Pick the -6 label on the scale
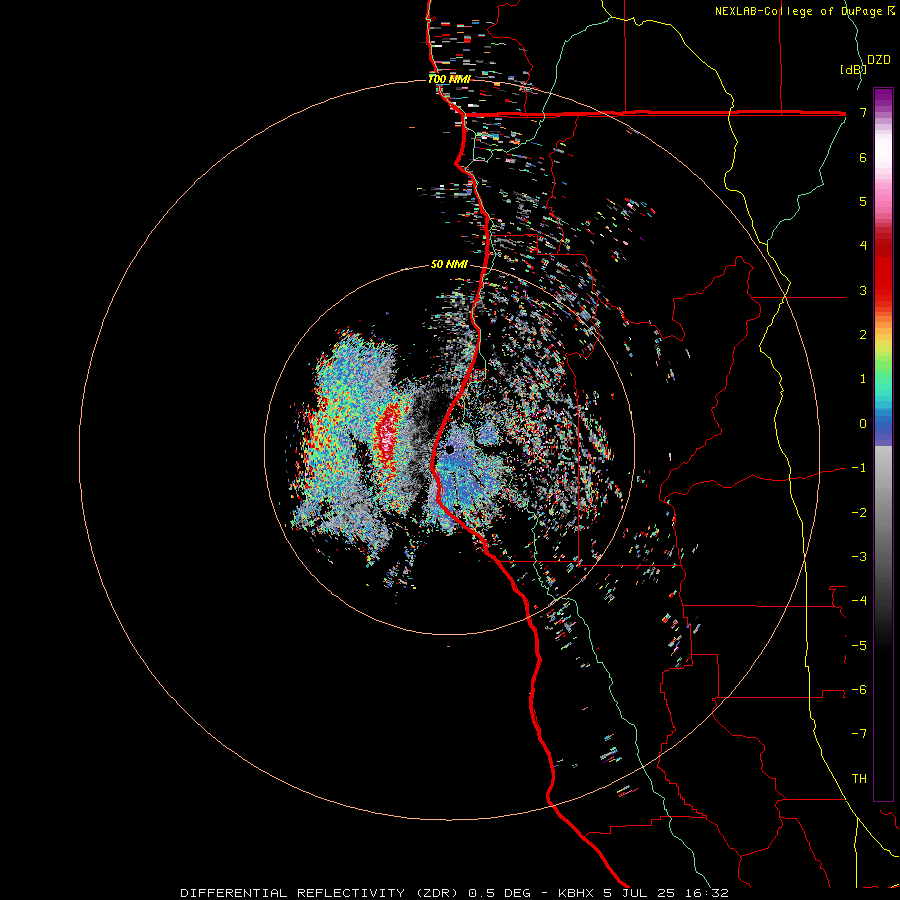 point(859,690)
